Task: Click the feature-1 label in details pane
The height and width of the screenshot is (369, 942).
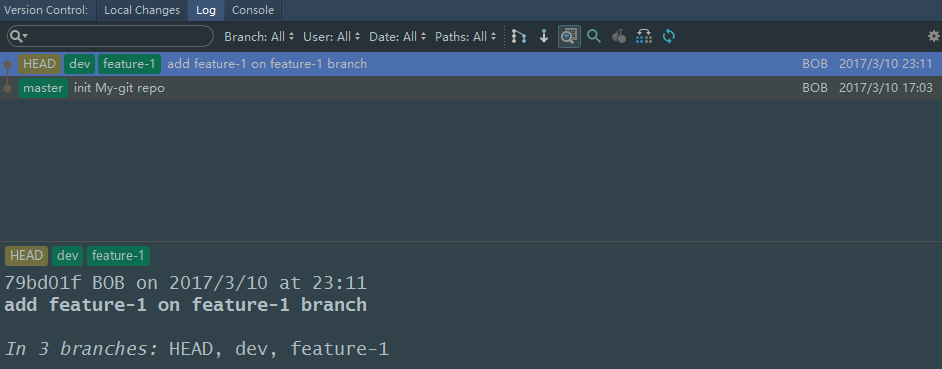Action: pos(118,256)
